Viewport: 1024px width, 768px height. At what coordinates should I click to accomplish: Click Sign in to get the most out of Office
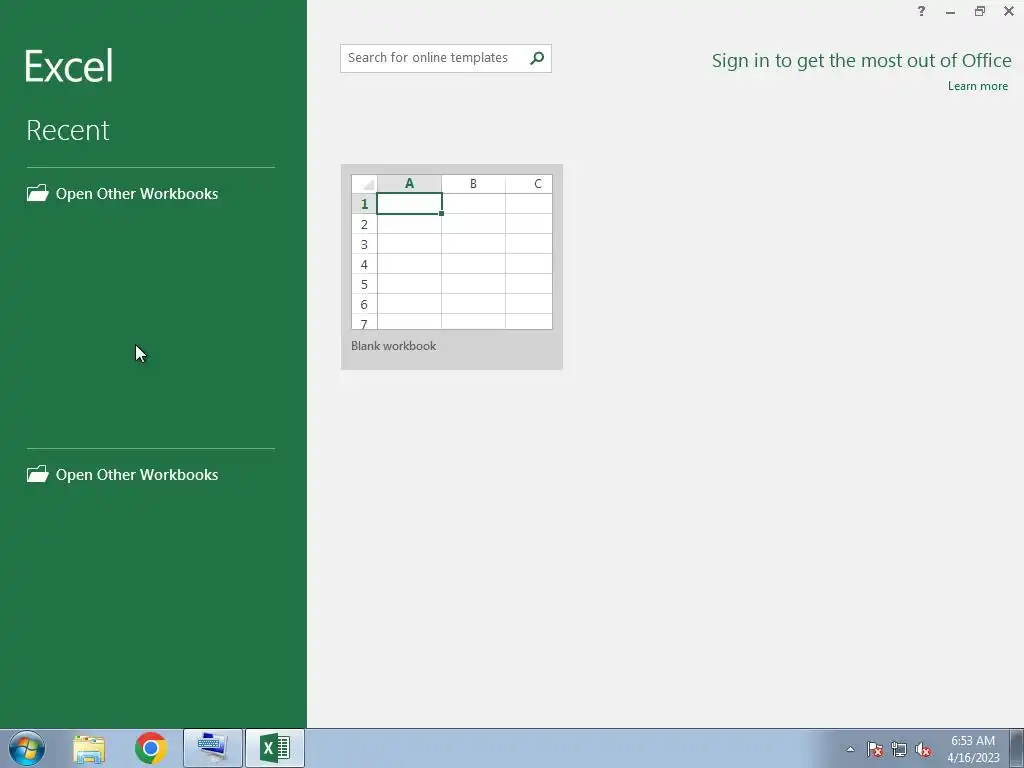point(861,61)
